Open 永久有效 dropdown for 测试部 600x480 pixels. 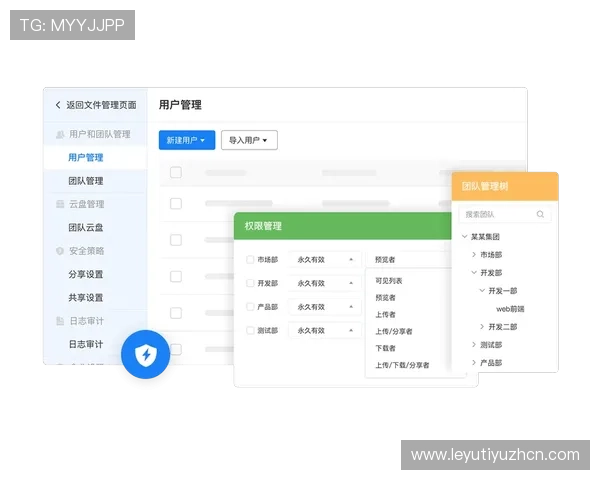coord(325,330)
